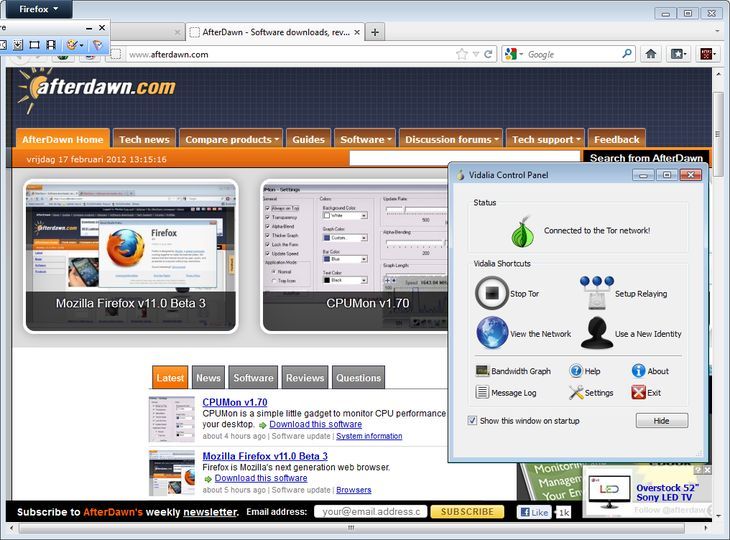Click the film capture tool icon
The height and width of the screenshot is (540, 730).
click(51, 45)
